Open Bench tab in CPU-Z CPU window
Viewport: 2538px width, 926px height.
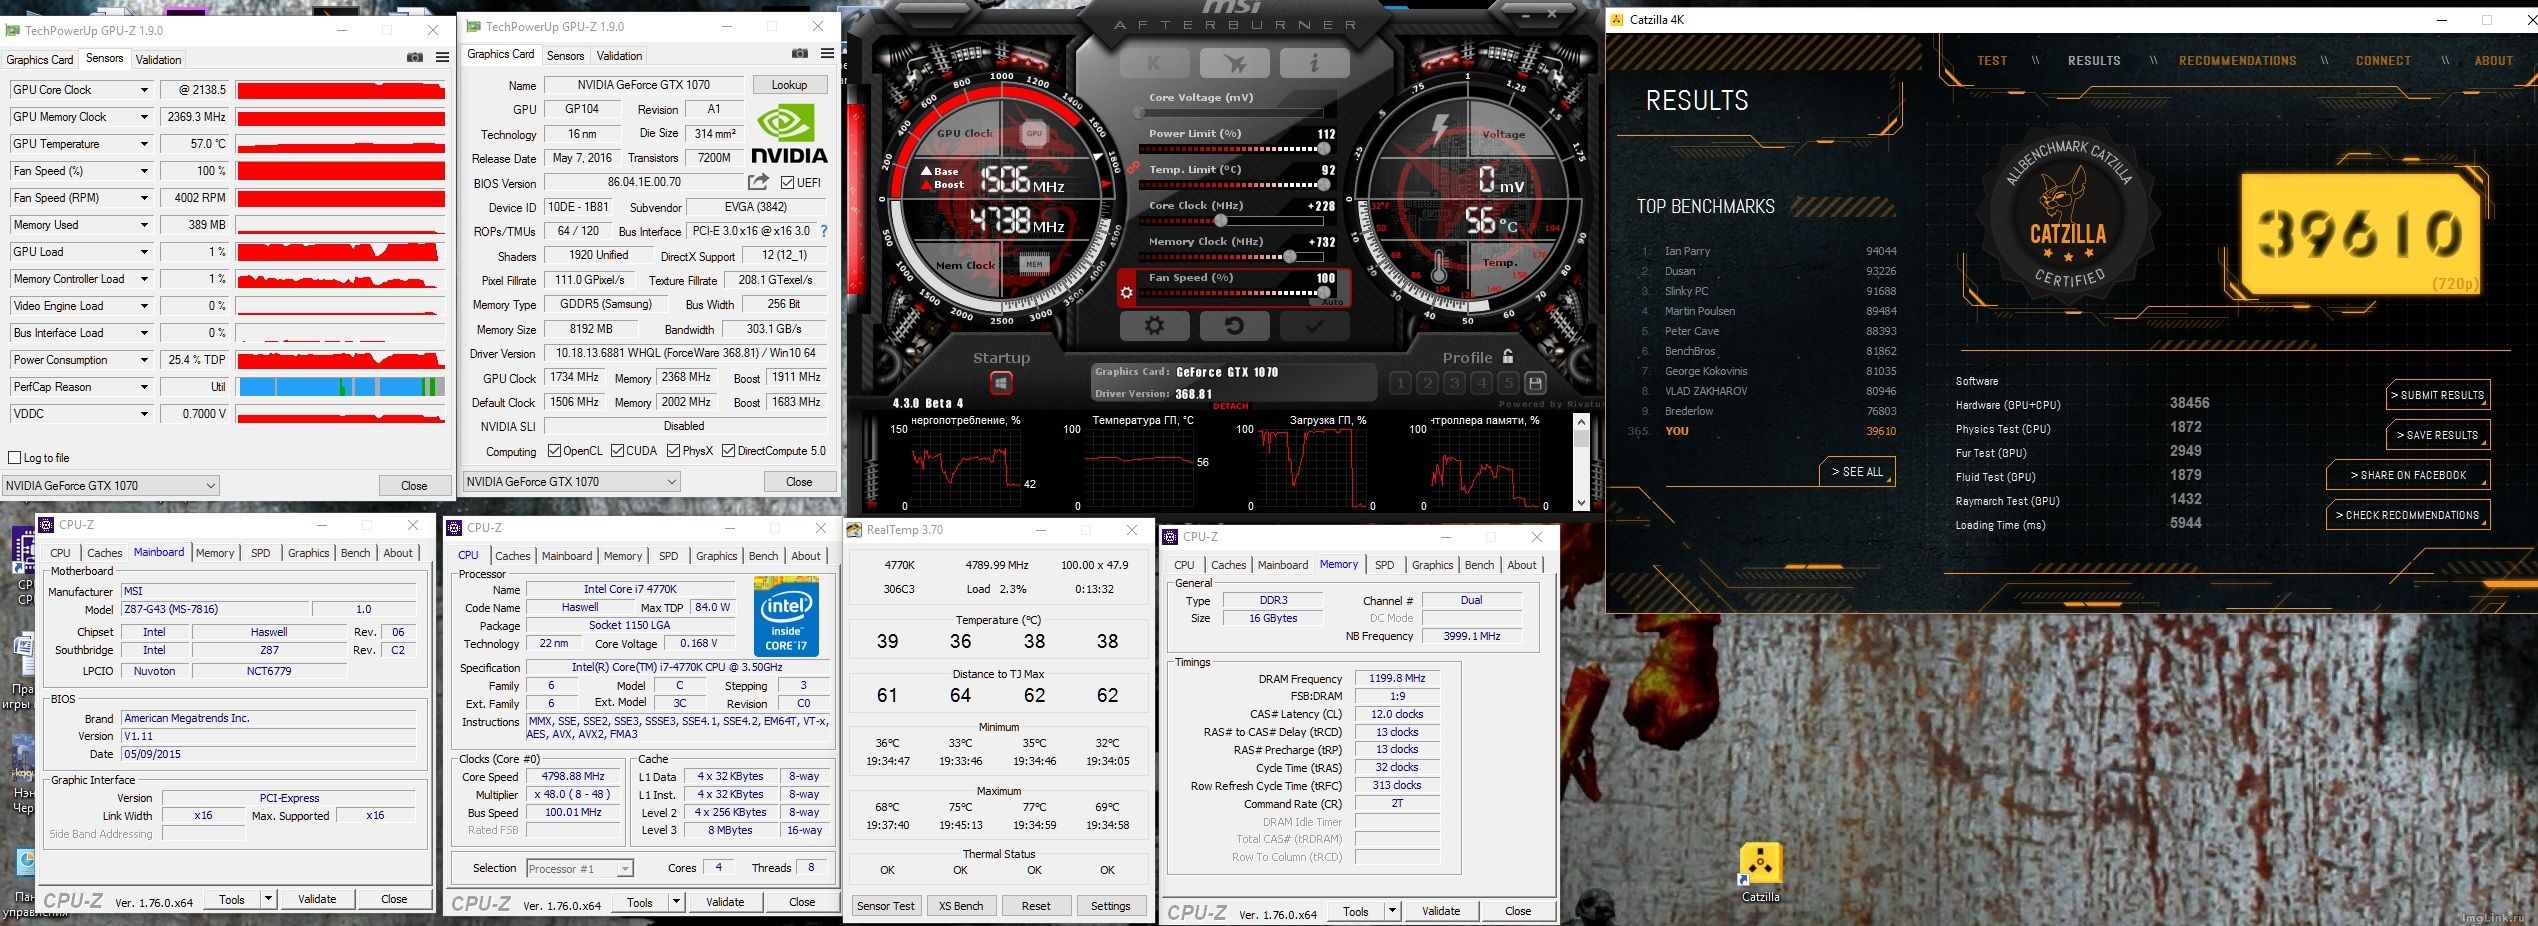click(763, 556)
